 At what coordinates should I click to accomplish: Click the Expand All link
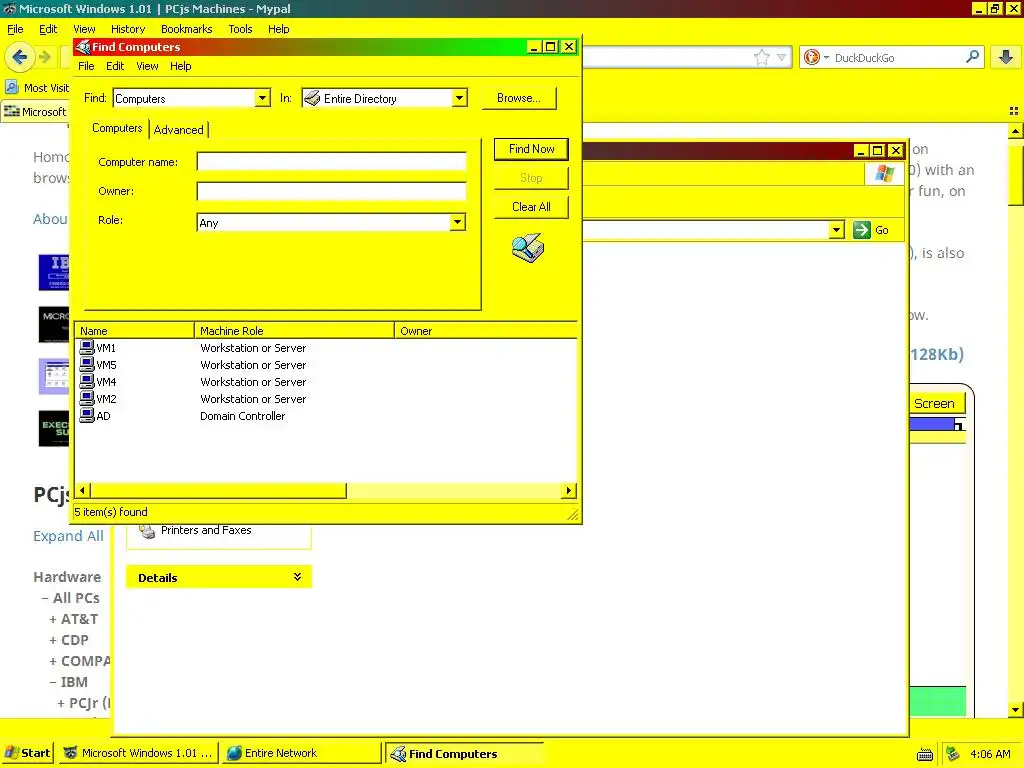[x=68, y=536]
